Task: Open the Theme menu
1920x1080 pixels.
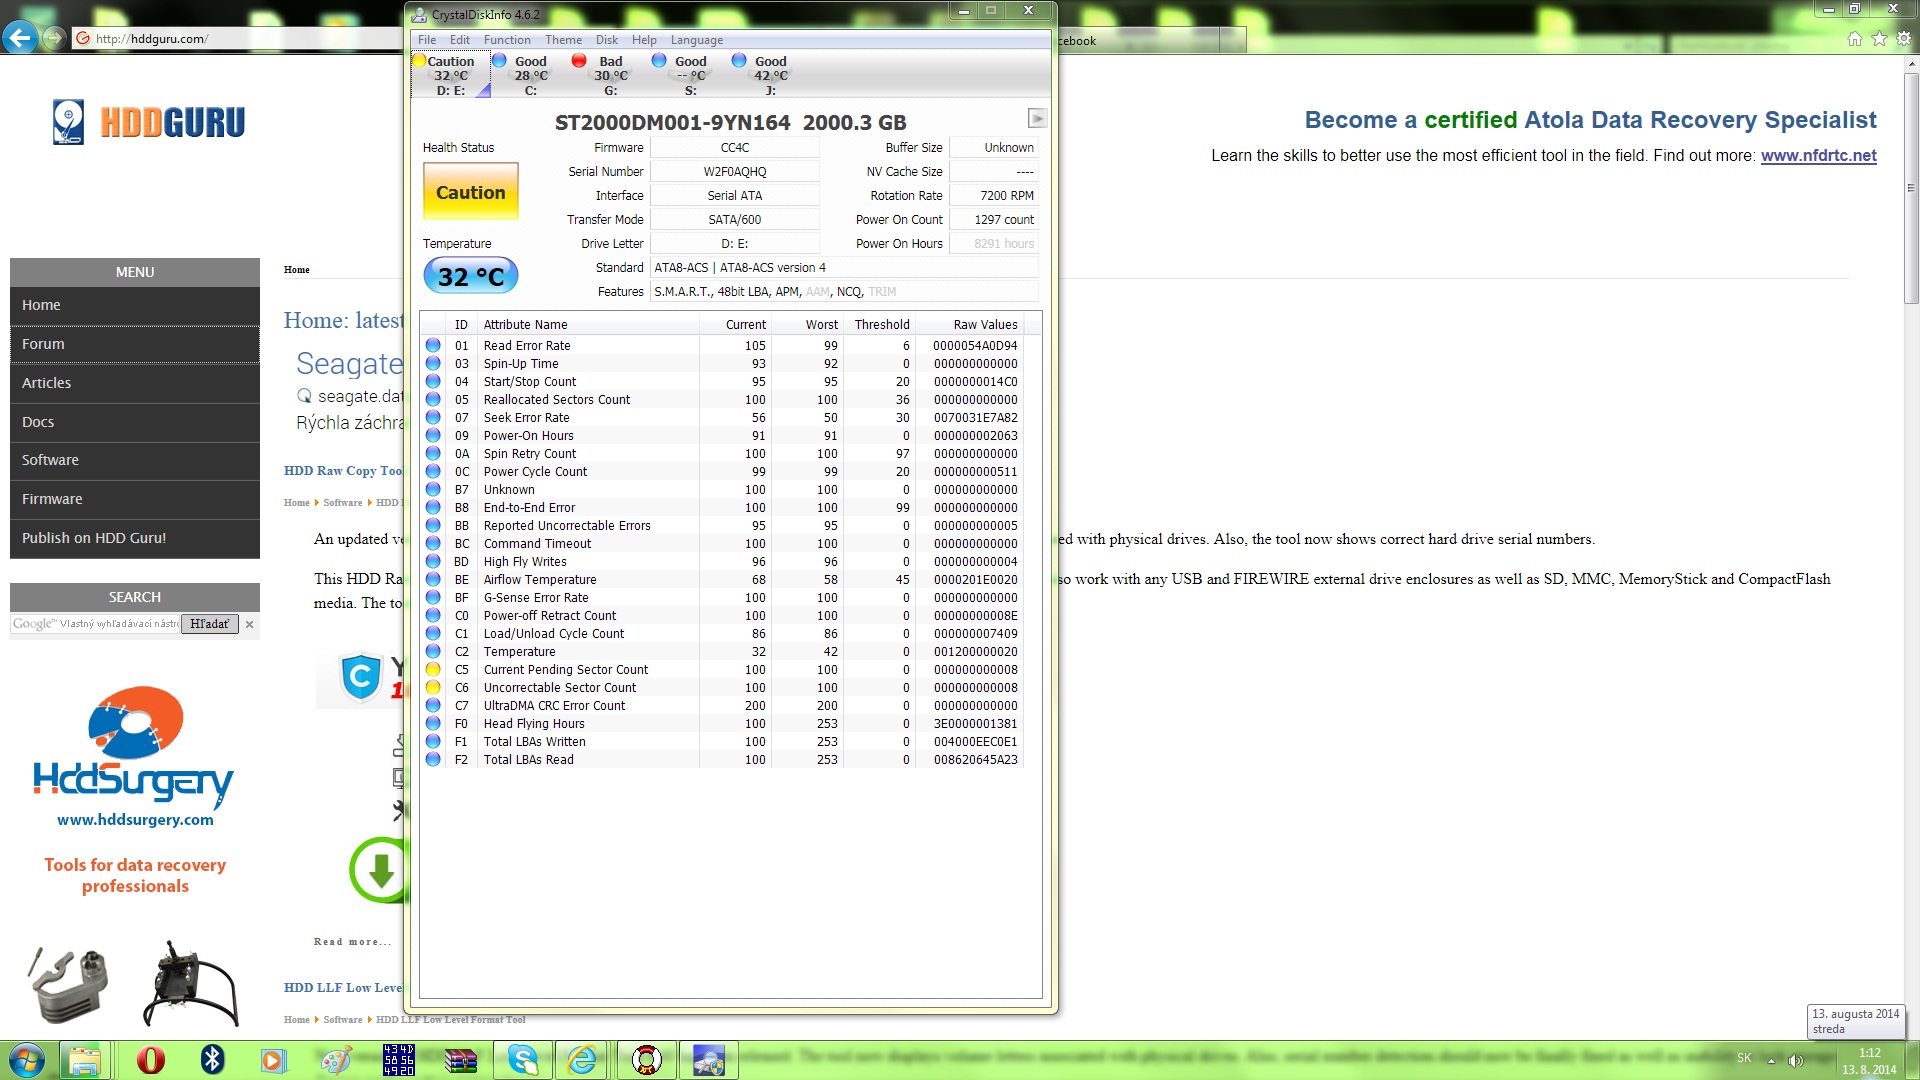Action: 563,40
